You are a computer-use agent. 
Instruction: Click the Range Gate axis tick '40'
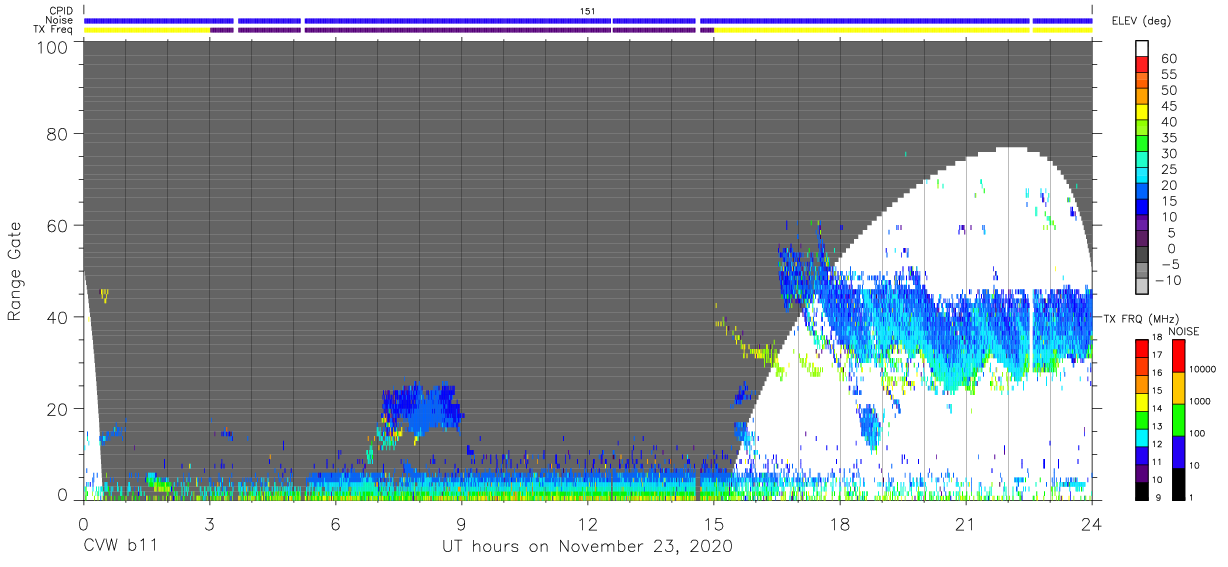[59, 317]
